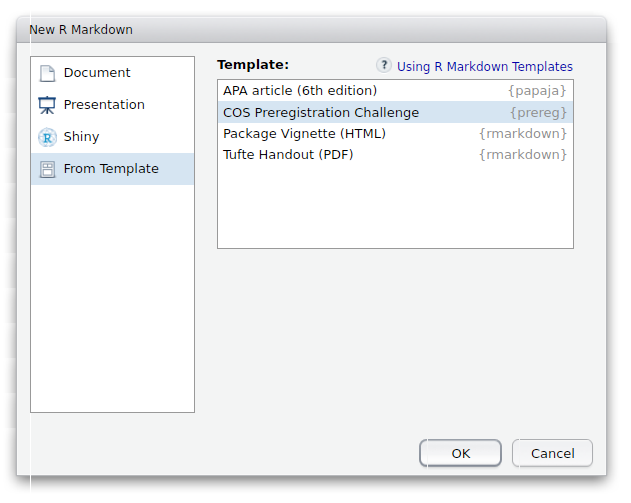The height and width of the screenshot is (503, 631).
Task: Select the APA article (6th edition) template
Action: coord(300,91)
